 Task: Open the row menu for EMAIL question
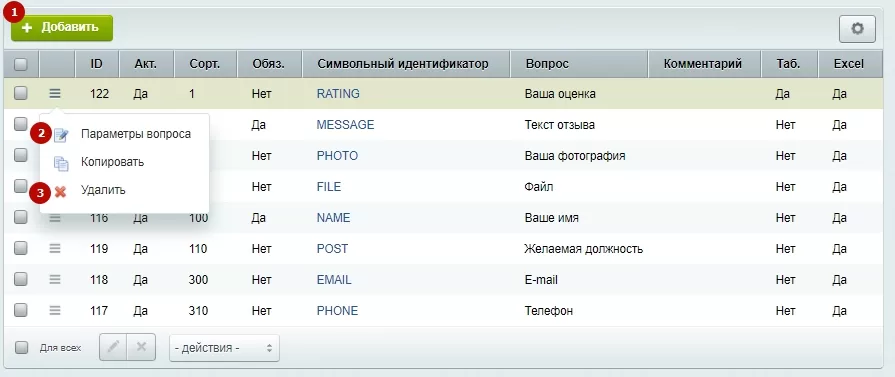(x=55, y=279)
